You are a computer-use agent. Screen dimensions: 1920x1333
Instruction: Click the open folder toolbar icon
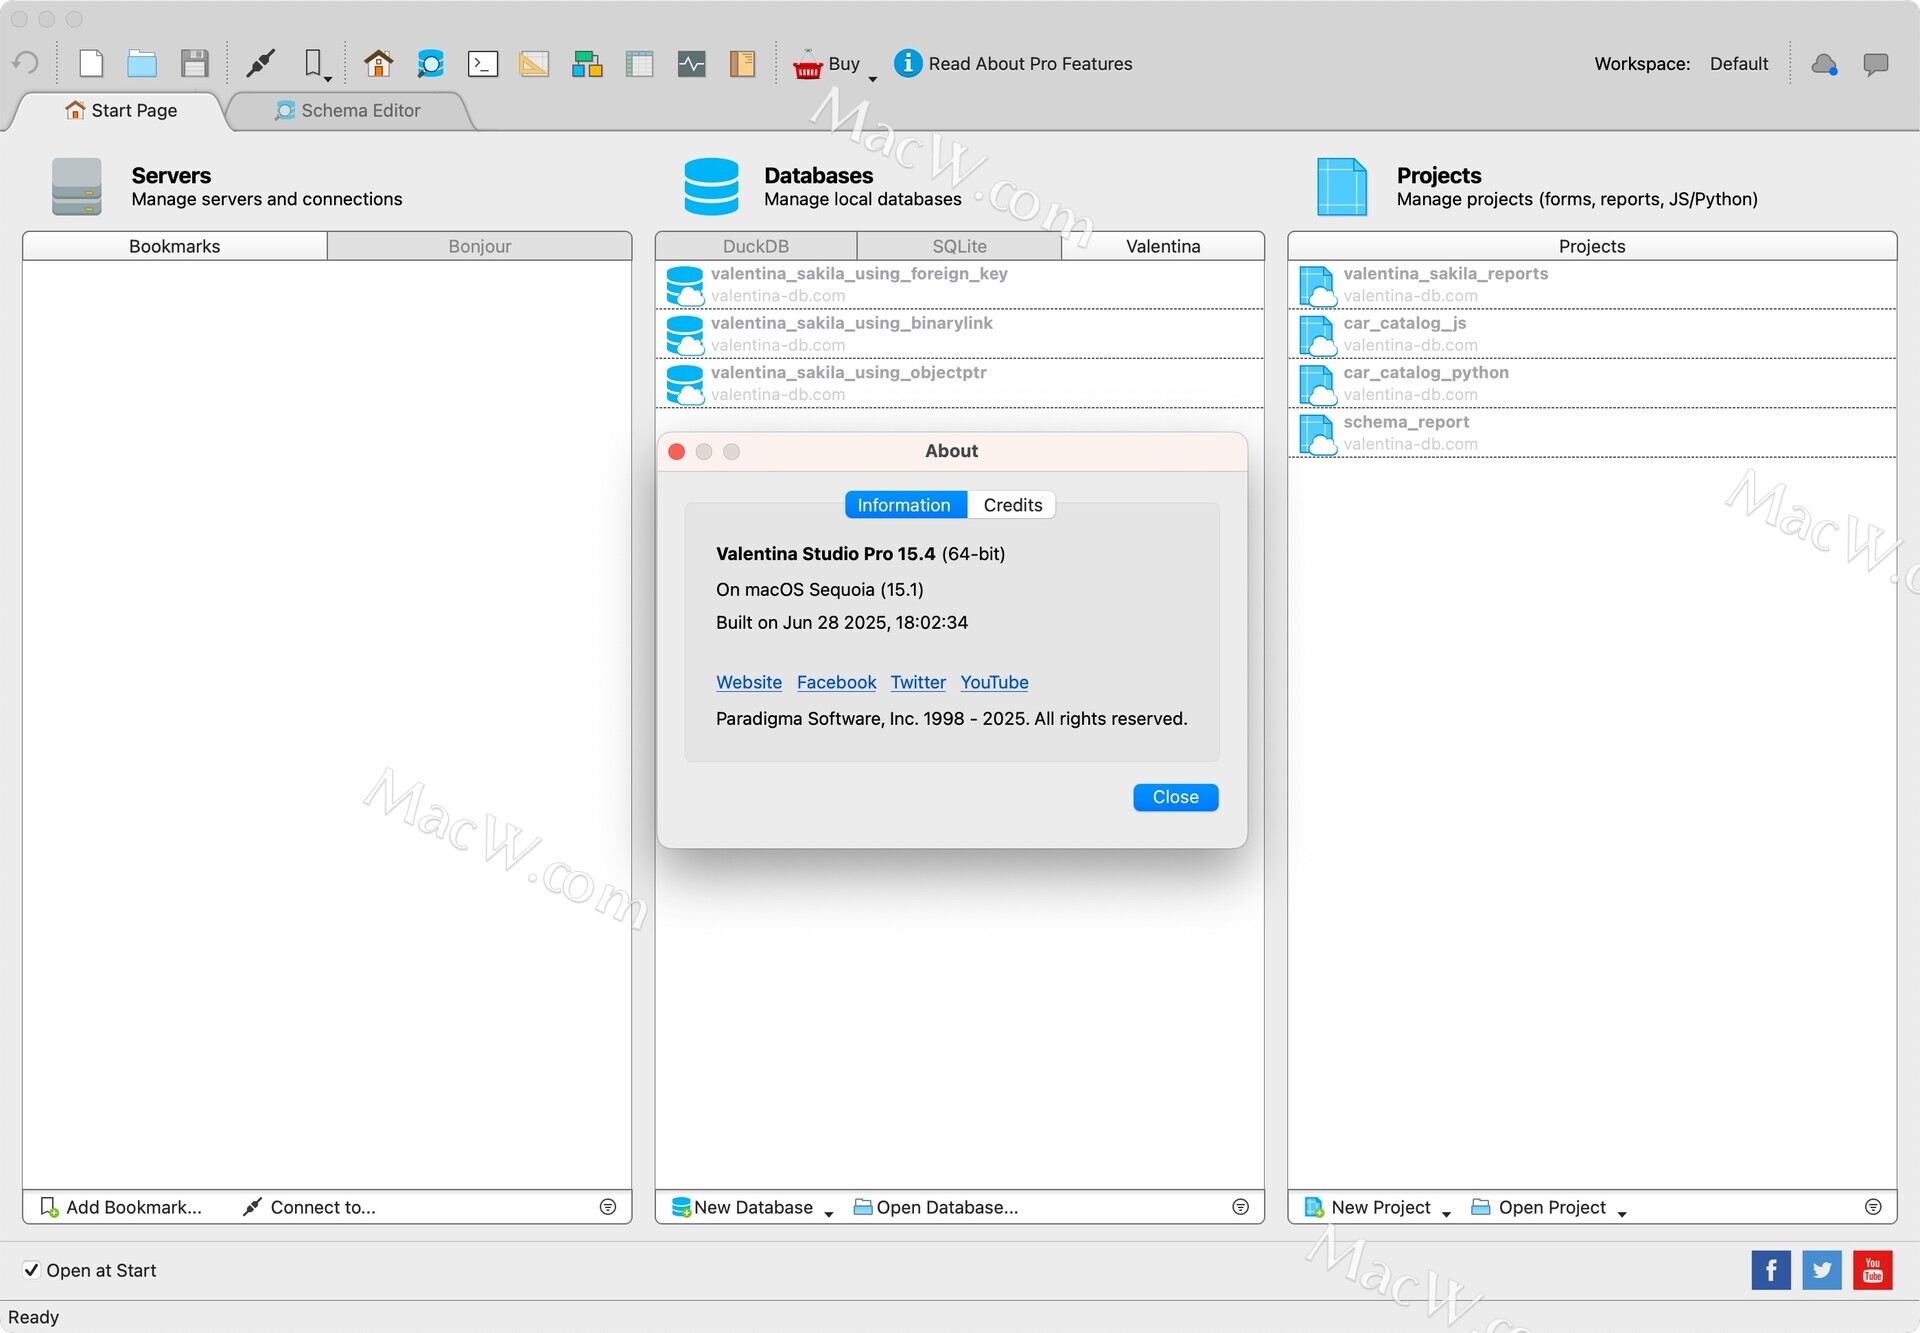142,63
